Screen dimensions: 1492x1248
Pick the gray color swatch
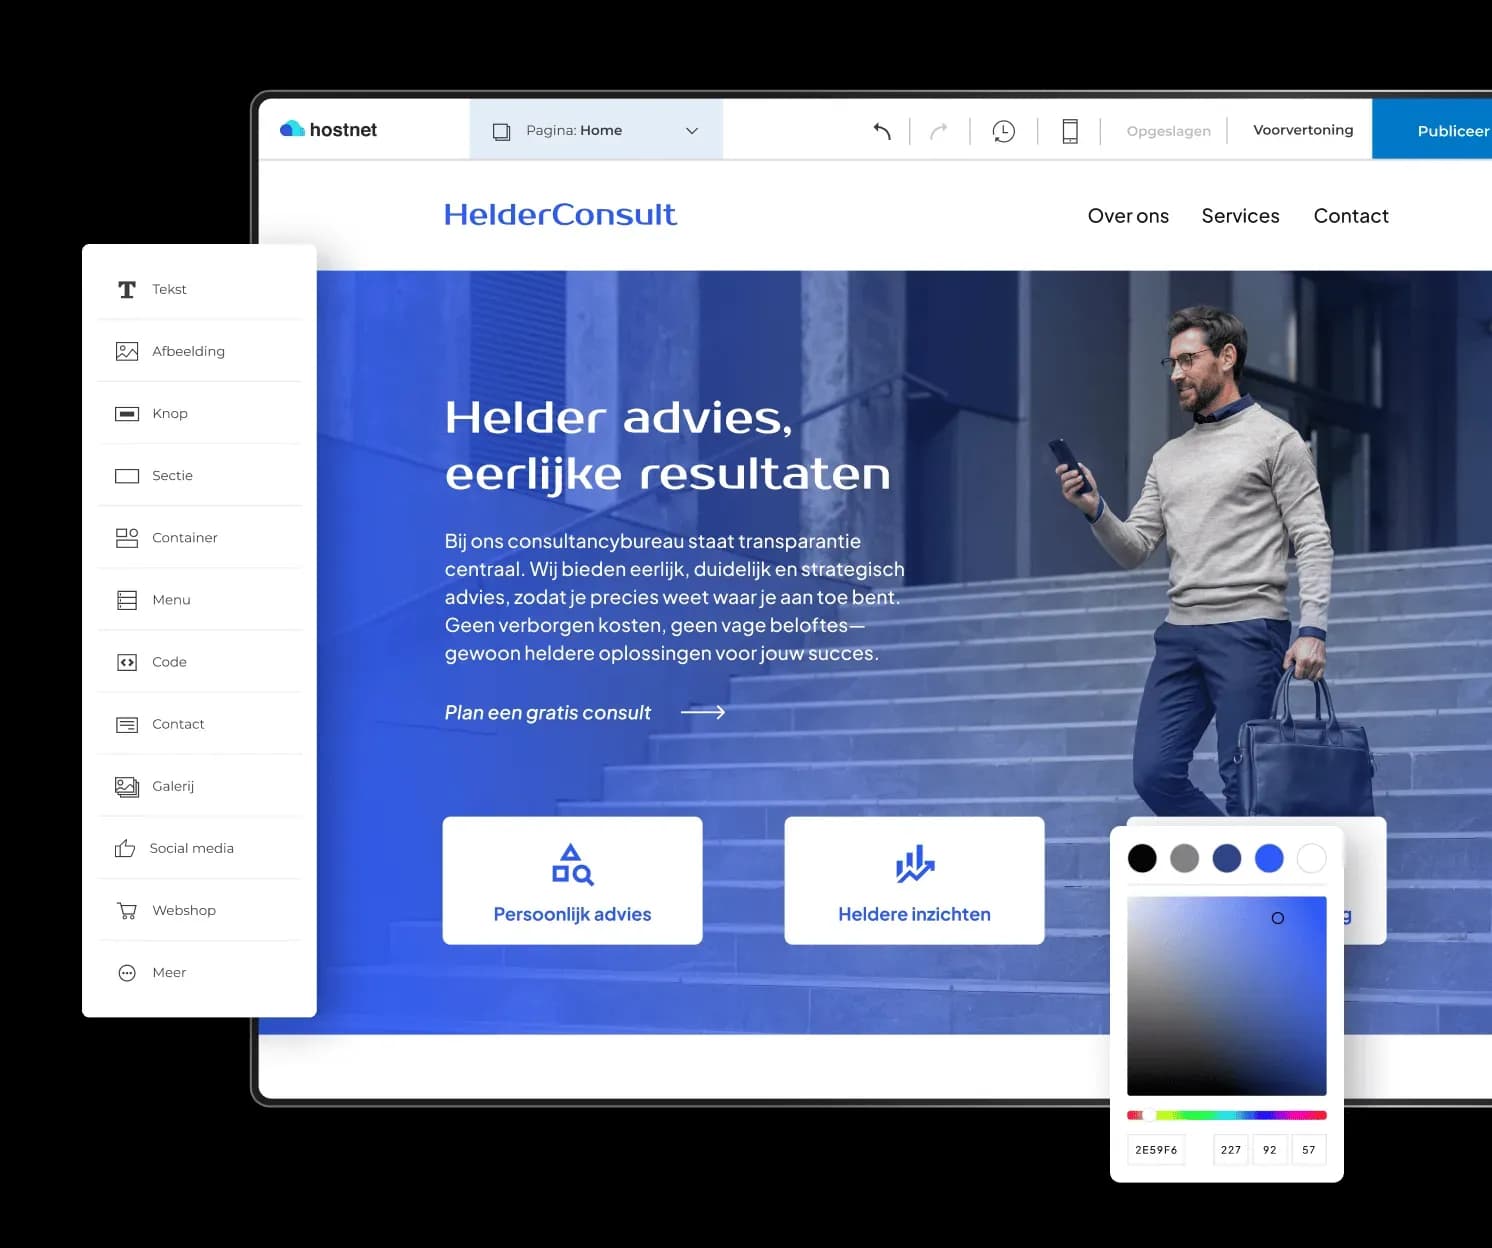pyautogui.click(x=1184, y=858)
